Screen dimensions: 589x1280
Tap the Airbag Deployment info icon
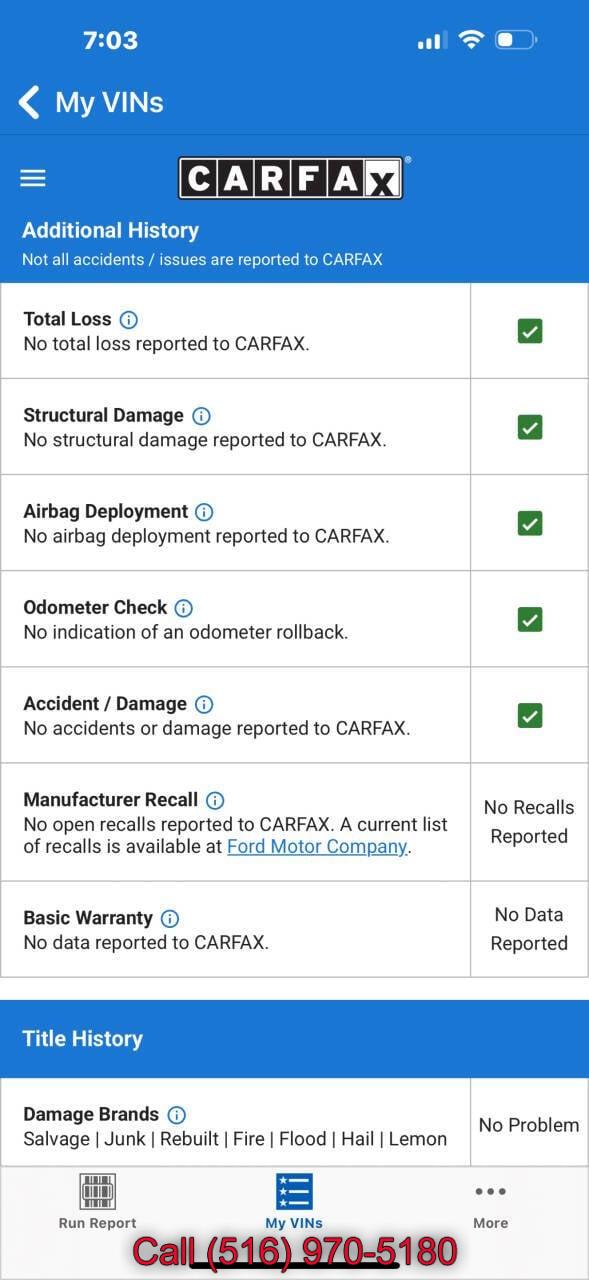(x=204, y=512)
